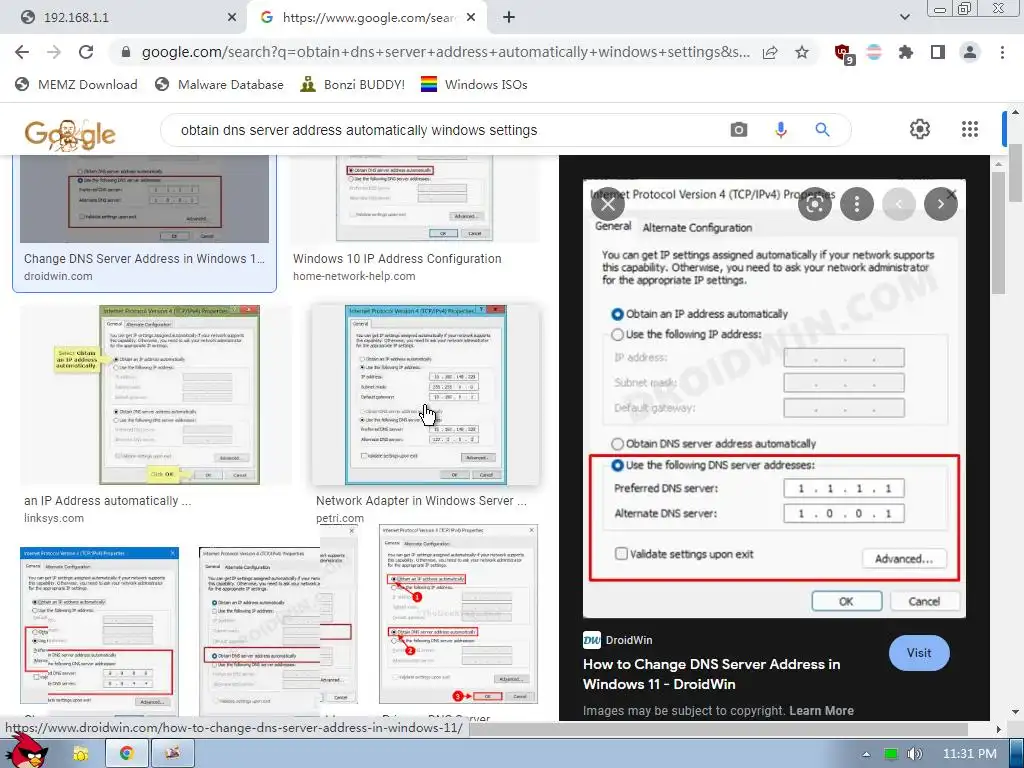Search by image with camera icon
The width and height of the screenshot is (1024, 768).
click(739, 130)
